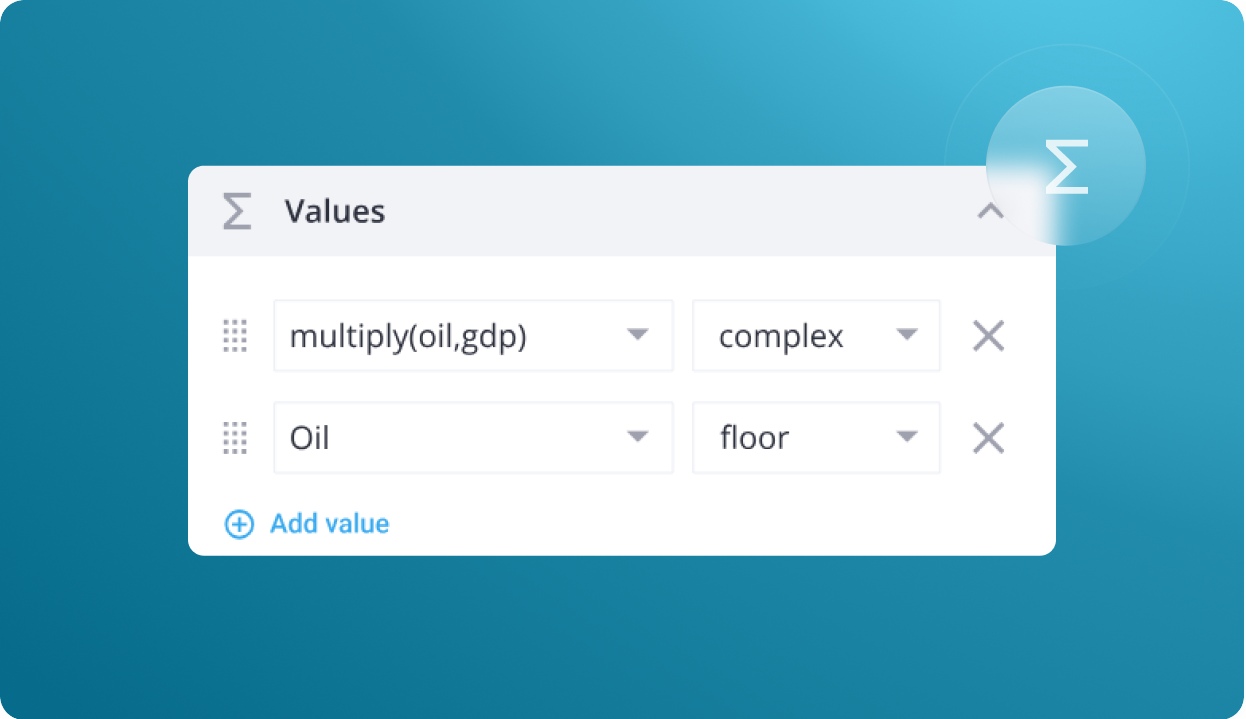This screenshot has height=719, width=1246.
Task: Select the multiply(oil,gdp) text in the combo box
Action: coord(408,337)
